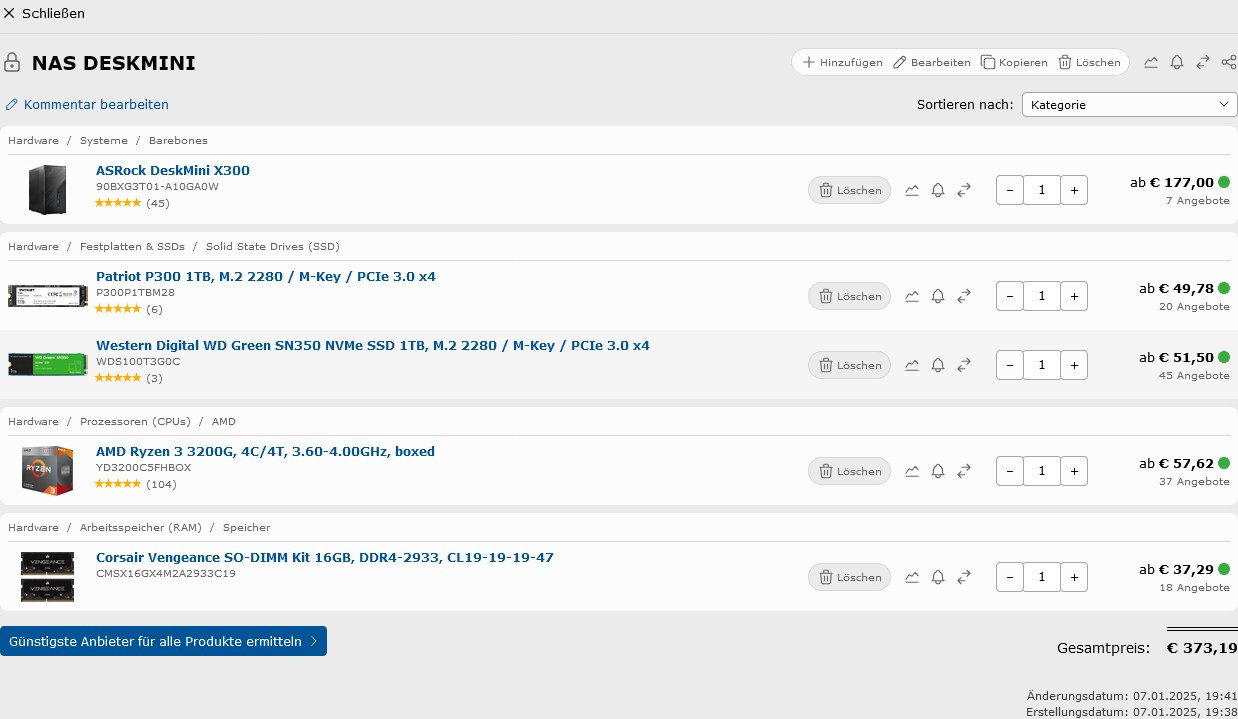Remove WD Green SN350 with Löschen
Screen dimensions: 1238x719
[849, 365]
